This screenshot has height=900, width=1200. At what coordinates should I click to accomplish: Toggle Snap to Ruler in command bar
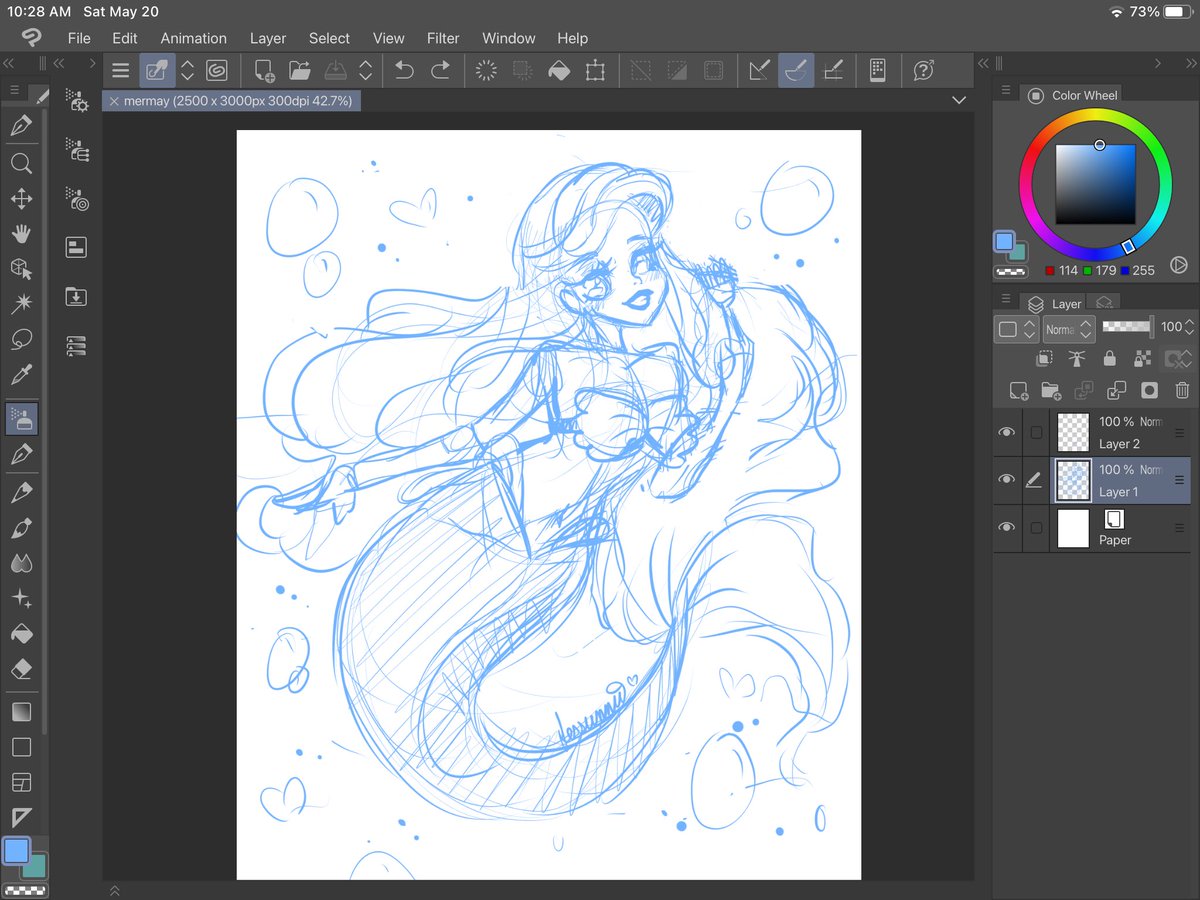click(759, 70)
